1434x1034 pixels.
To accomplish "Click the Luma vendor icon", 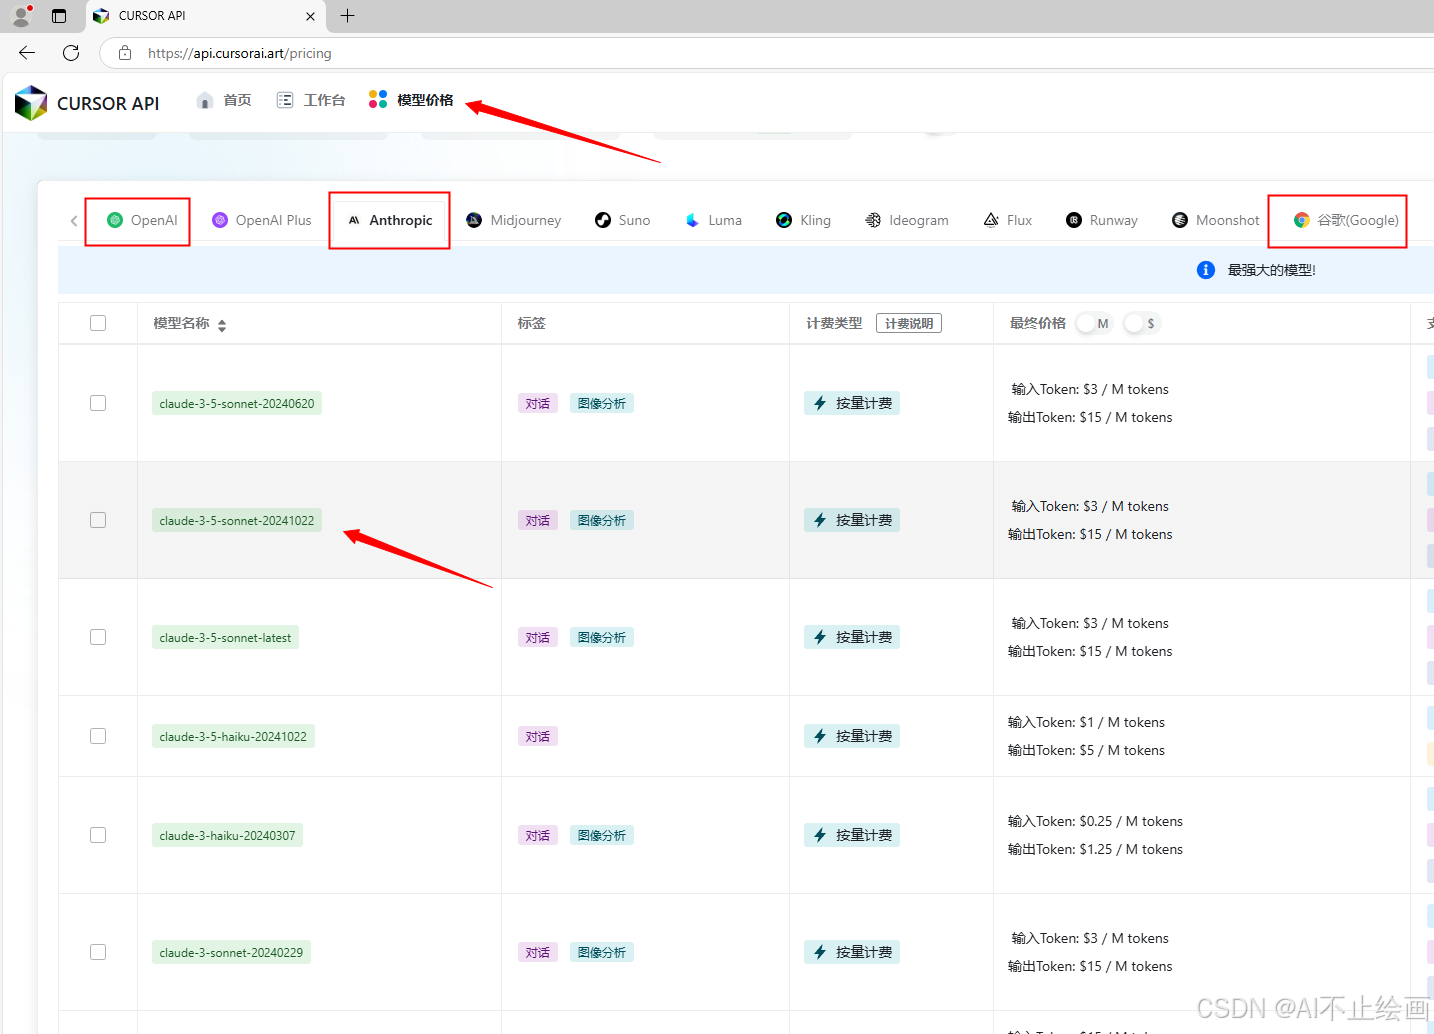I will click(x=693, y=220).
